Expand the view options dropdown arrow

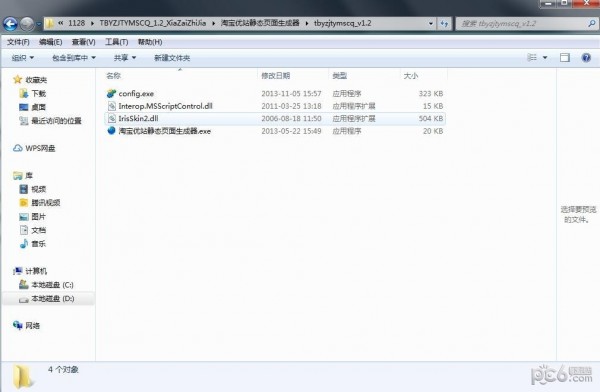pyautogui.click(x=545, y=58)
